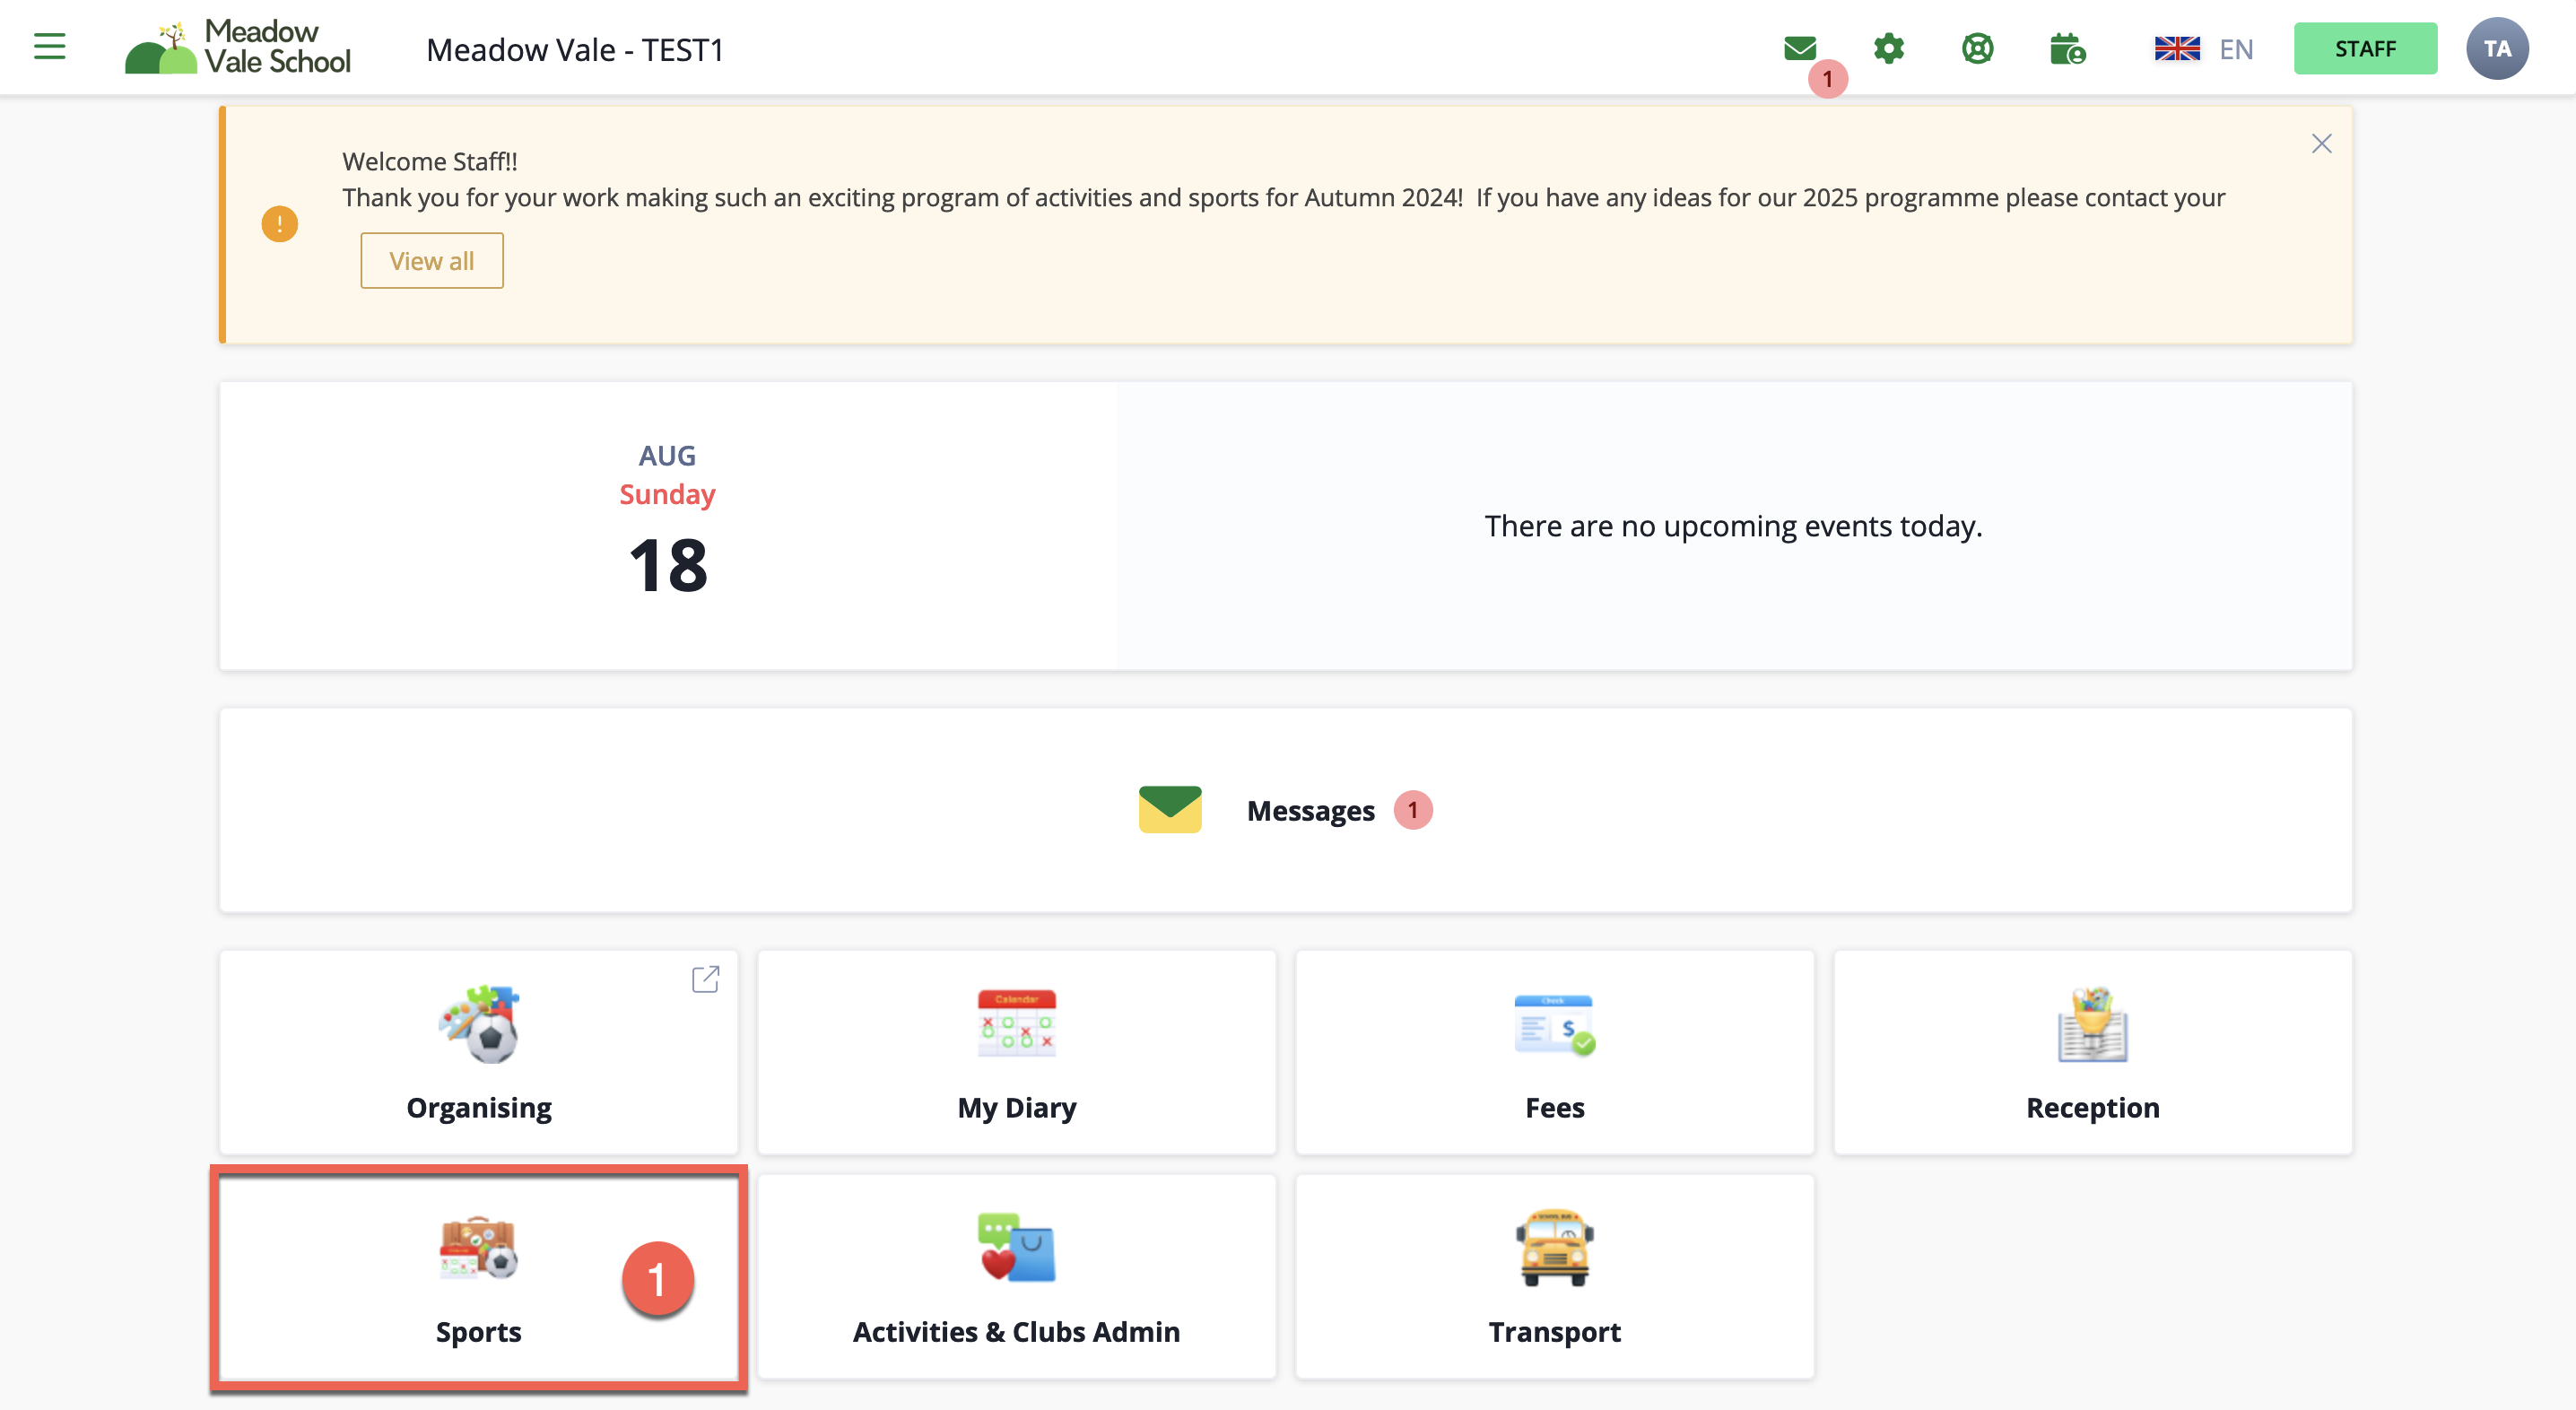Click the Activities & Clubs Admin label
Screen dimensions: 2576x1410
[1017, 1332]
